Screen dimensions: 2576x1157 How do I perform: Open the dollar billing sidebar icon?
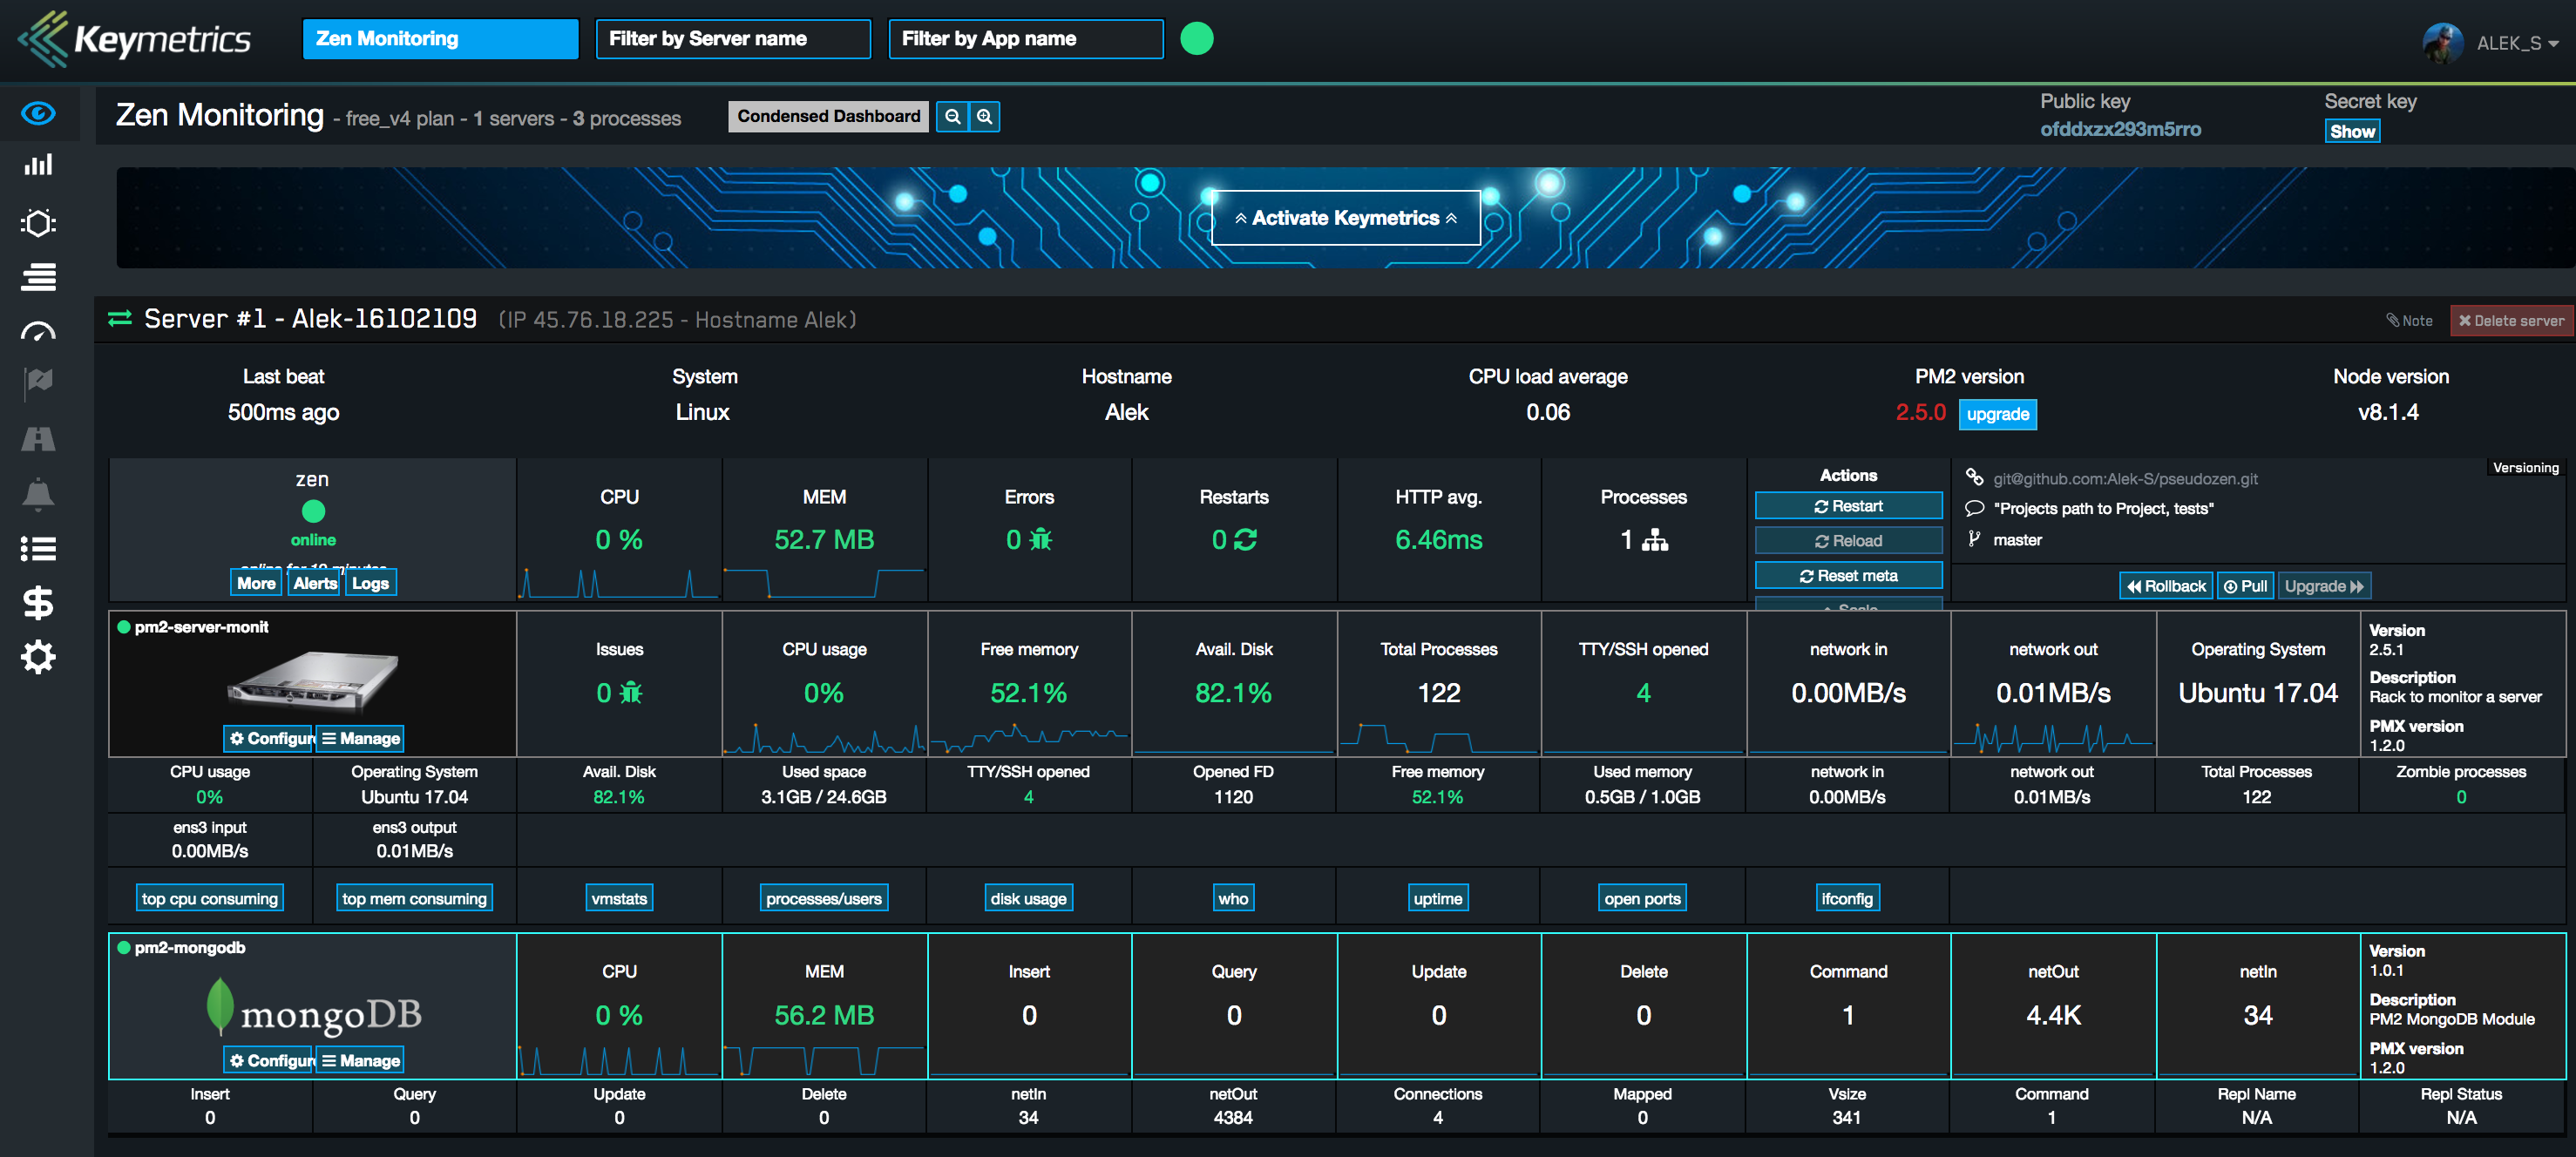click(x=38, y=603)
